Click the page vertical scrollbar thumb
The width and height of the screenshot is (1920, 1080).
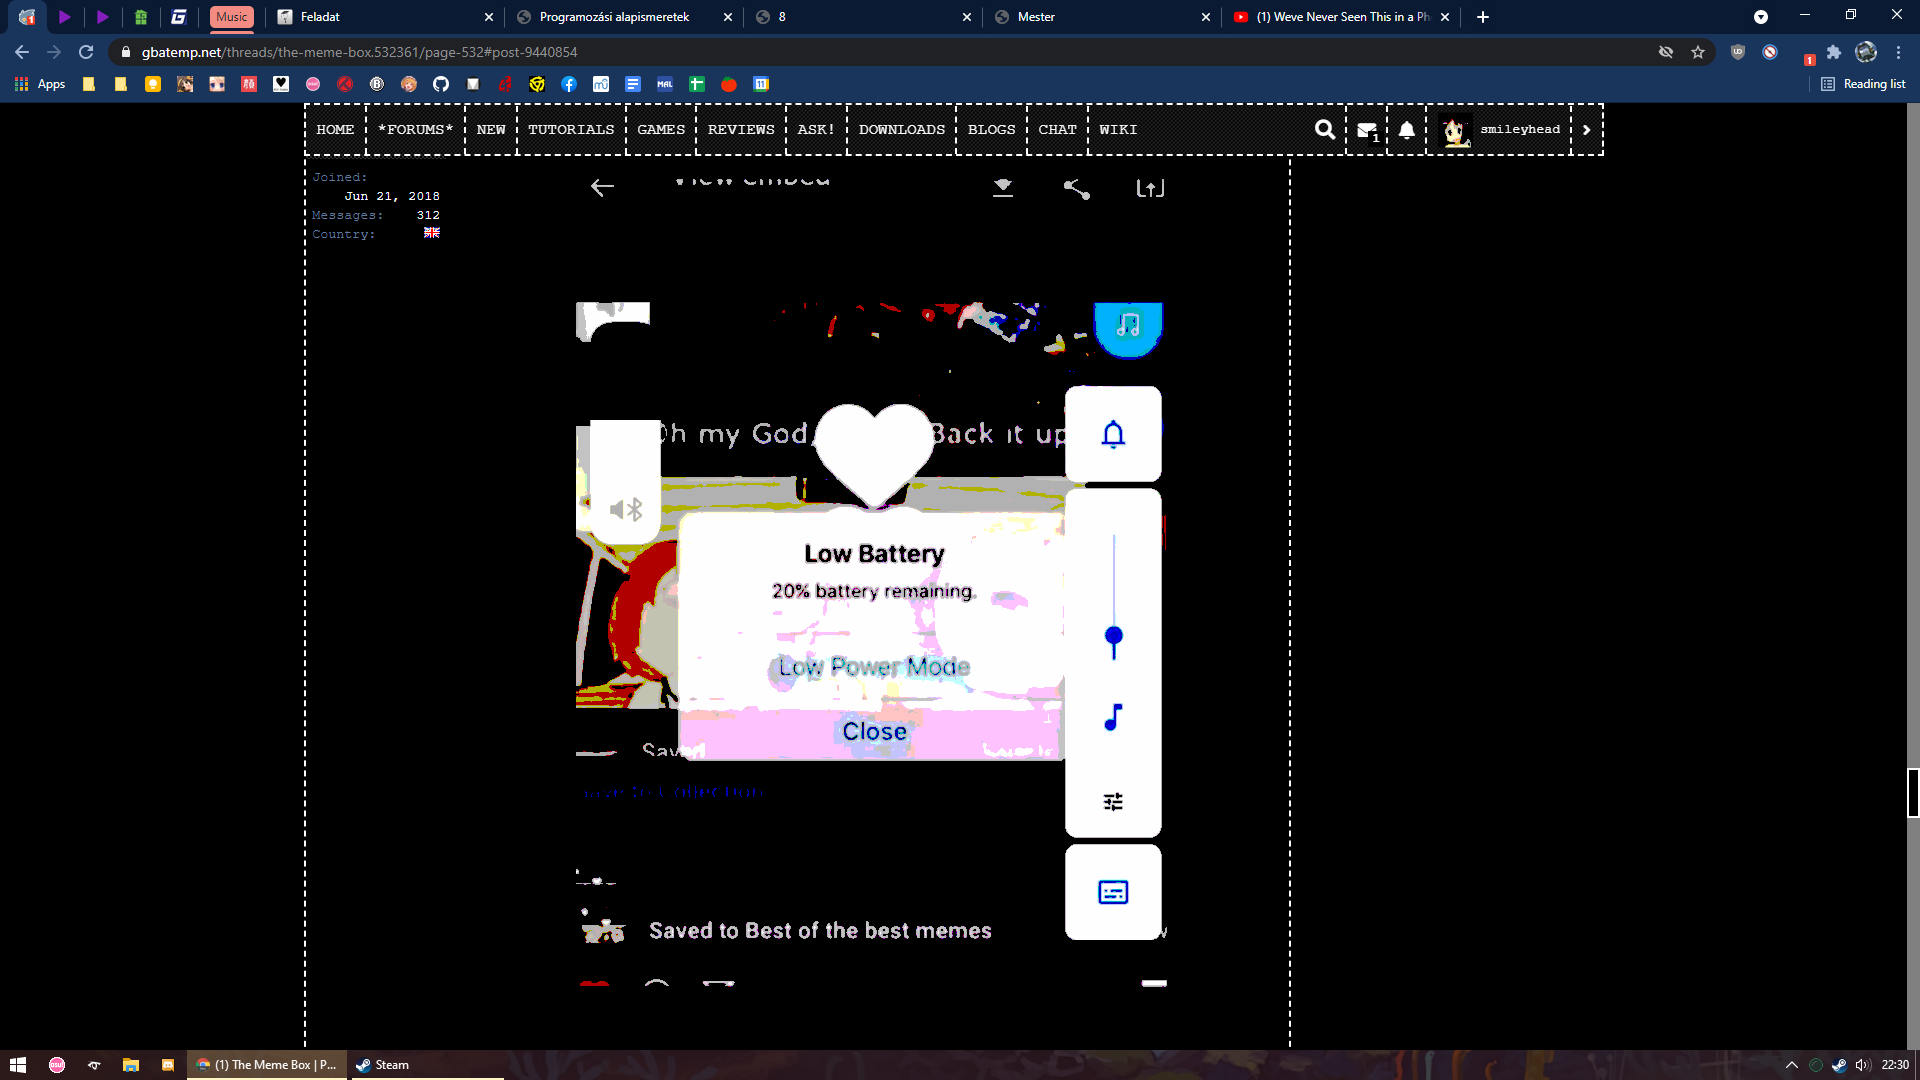pos(1913,793)
